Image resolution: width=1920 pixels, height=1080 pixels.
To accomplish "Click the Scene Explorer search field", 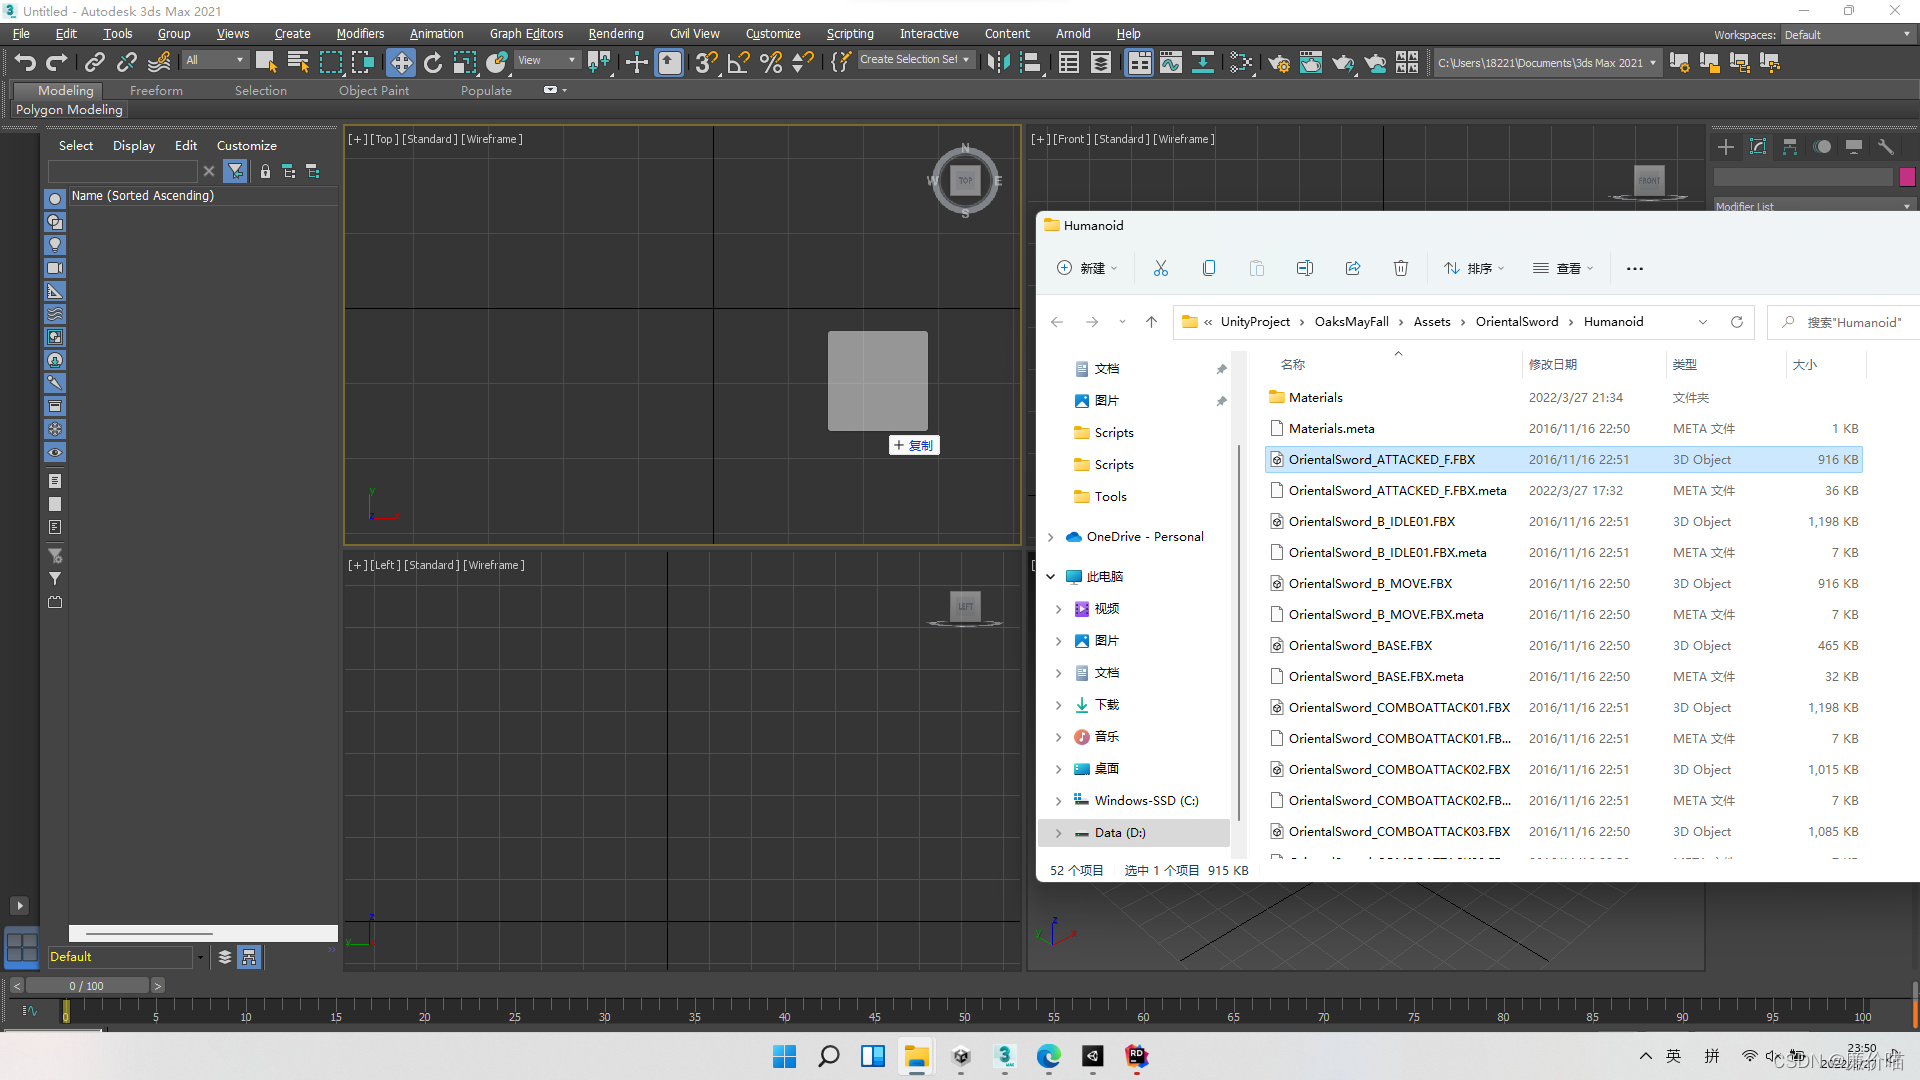I will pos(122,172).
